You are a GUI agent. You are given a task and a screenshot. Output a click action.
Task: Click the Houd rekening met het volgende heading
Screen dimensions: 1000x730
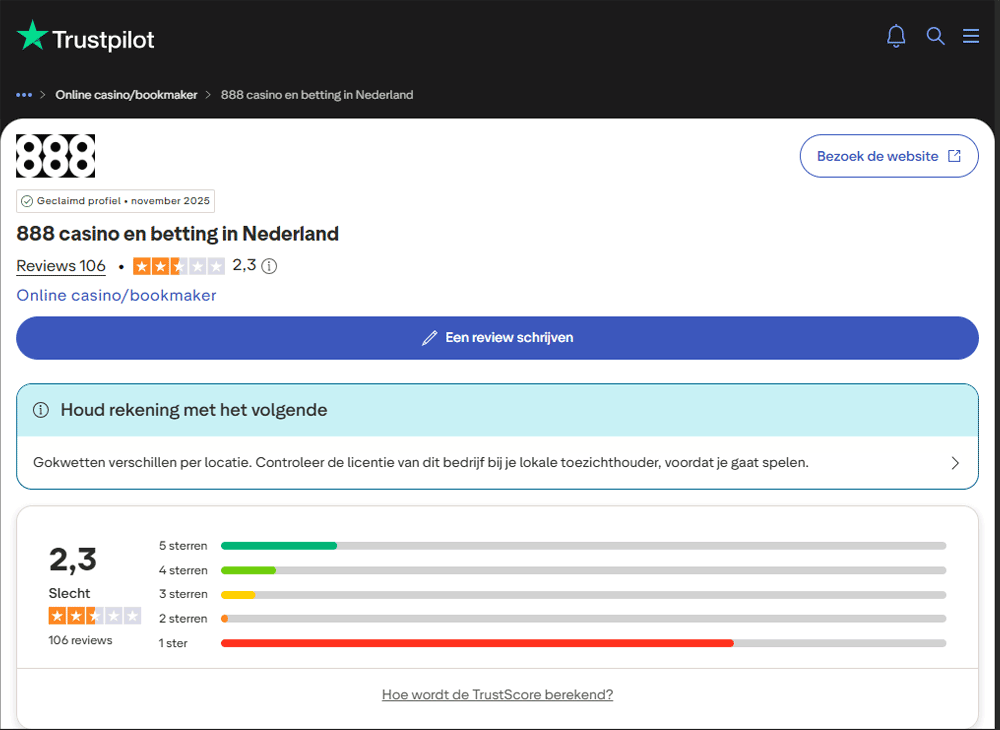(x=194, y=410)
